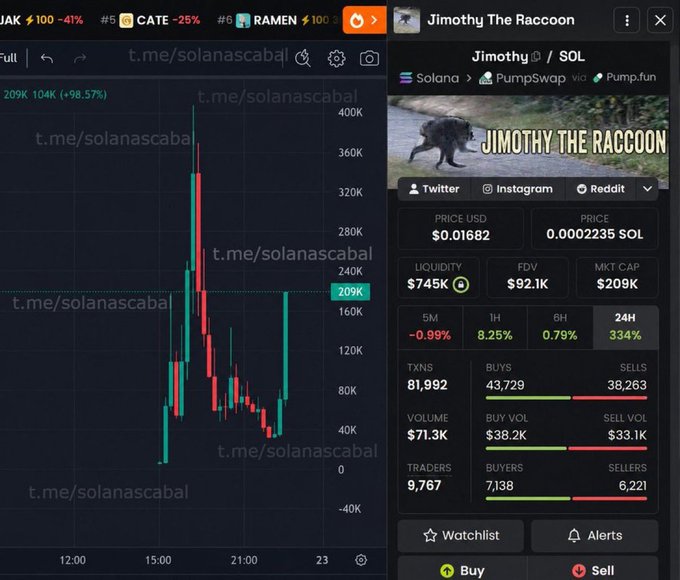Click the VOLUME $71.3K value
Screen dimensions: 680x580
tap(427, 435)
